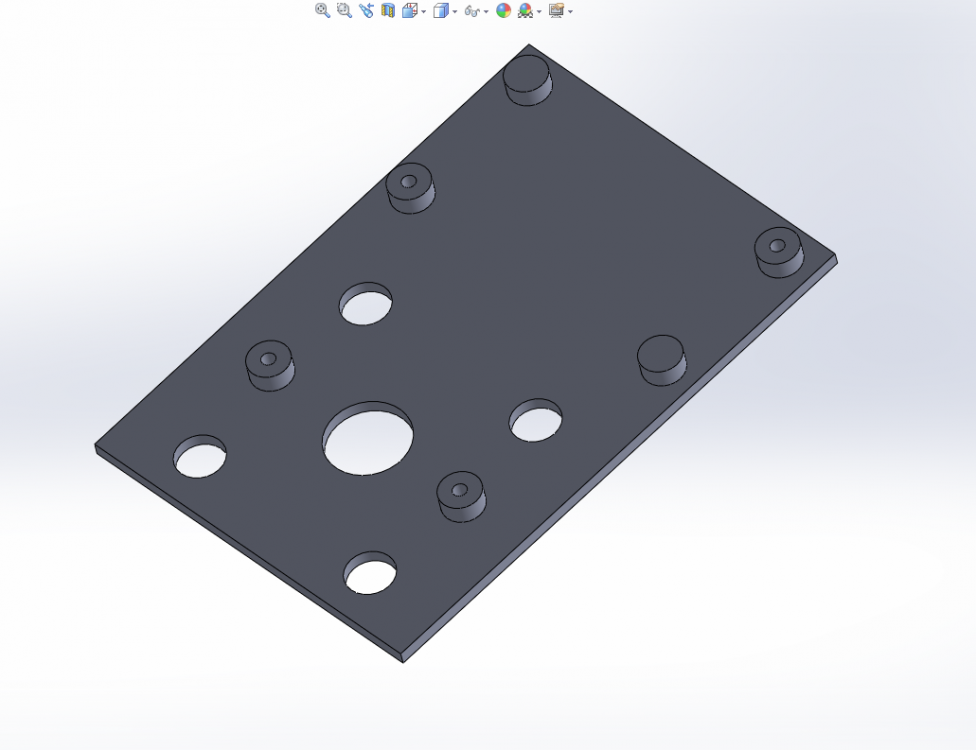976x750 pixels.
Task: Expand the View Settings dropdown arrow
Action: pyautogui.click(x=569, y=11)
